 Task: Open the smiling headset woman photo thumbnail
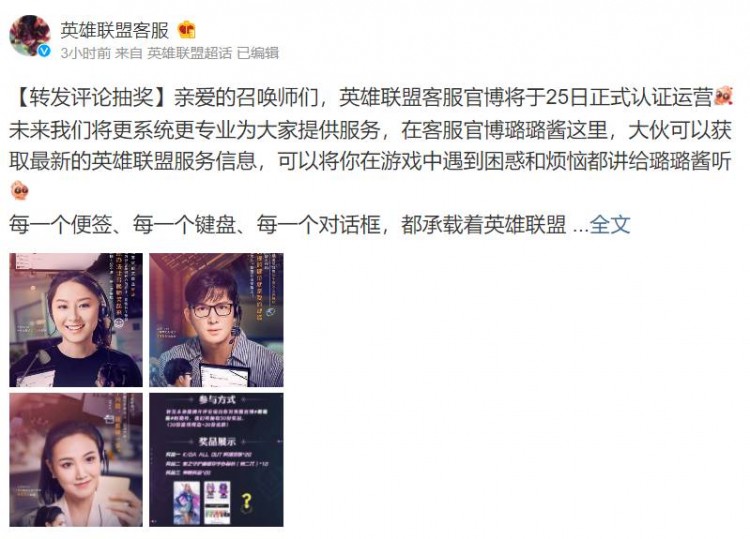tap(76, 320)
